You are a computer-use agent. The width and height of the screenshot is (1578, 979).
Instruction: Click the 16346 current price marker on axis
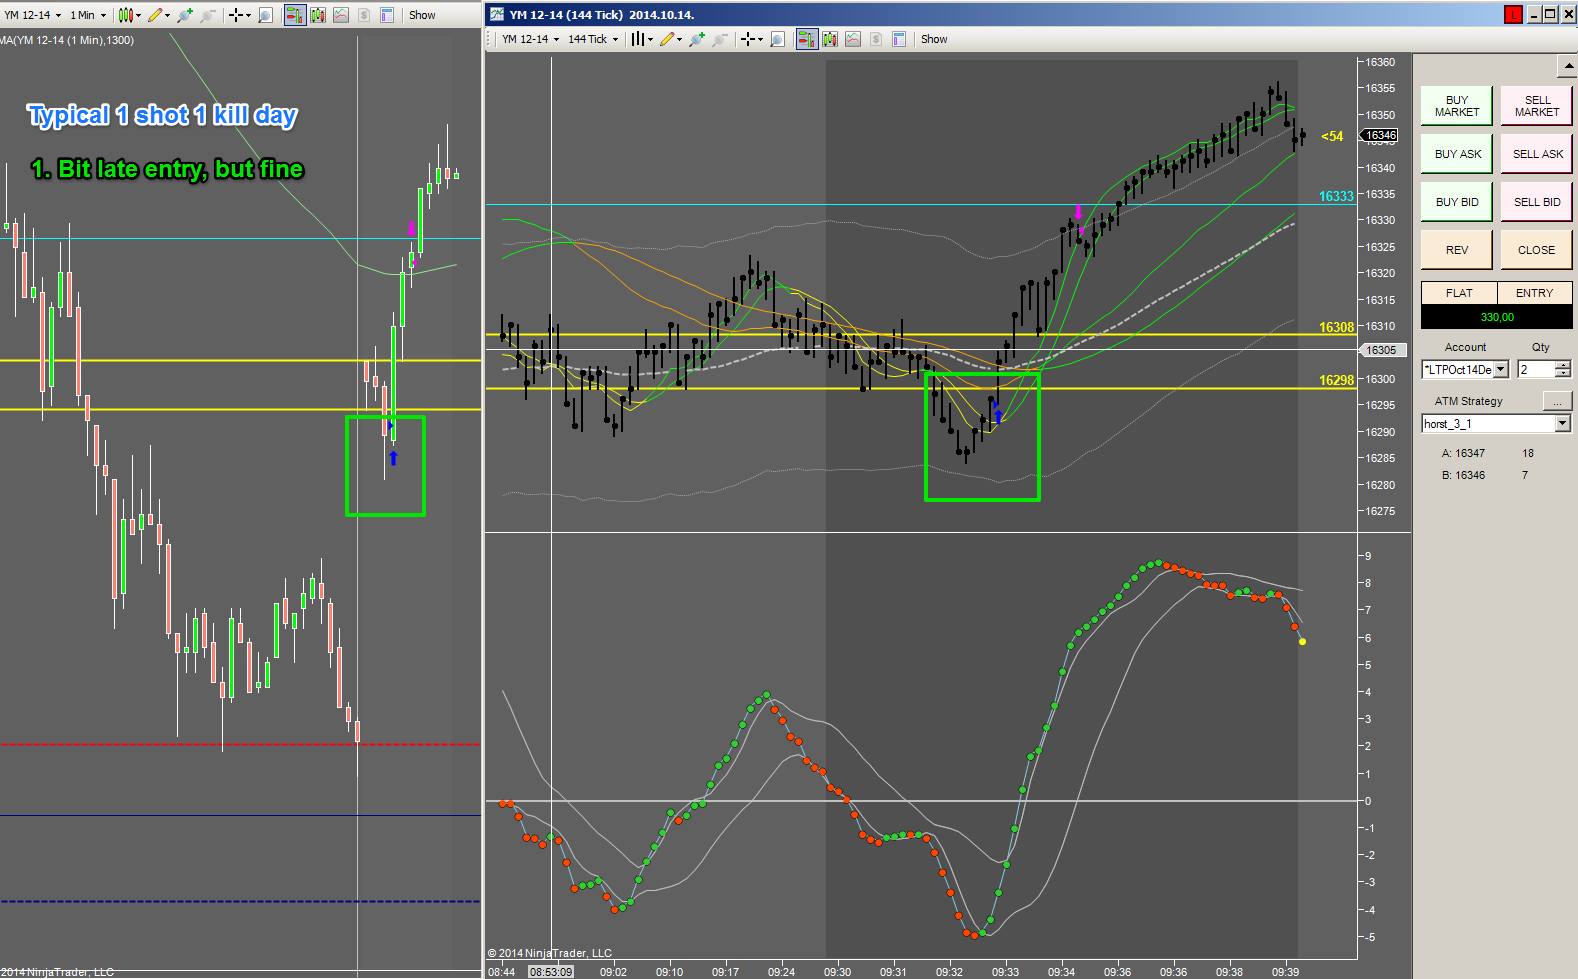(1380, 135)
